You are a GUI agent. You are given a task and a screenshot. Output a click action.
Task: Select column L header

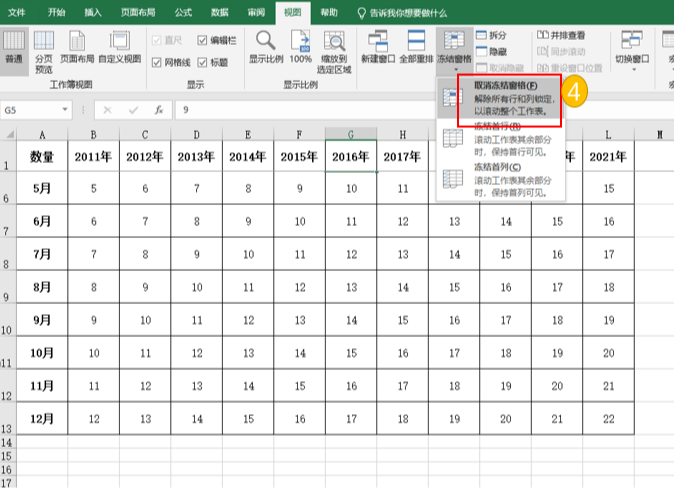point(609,135)
